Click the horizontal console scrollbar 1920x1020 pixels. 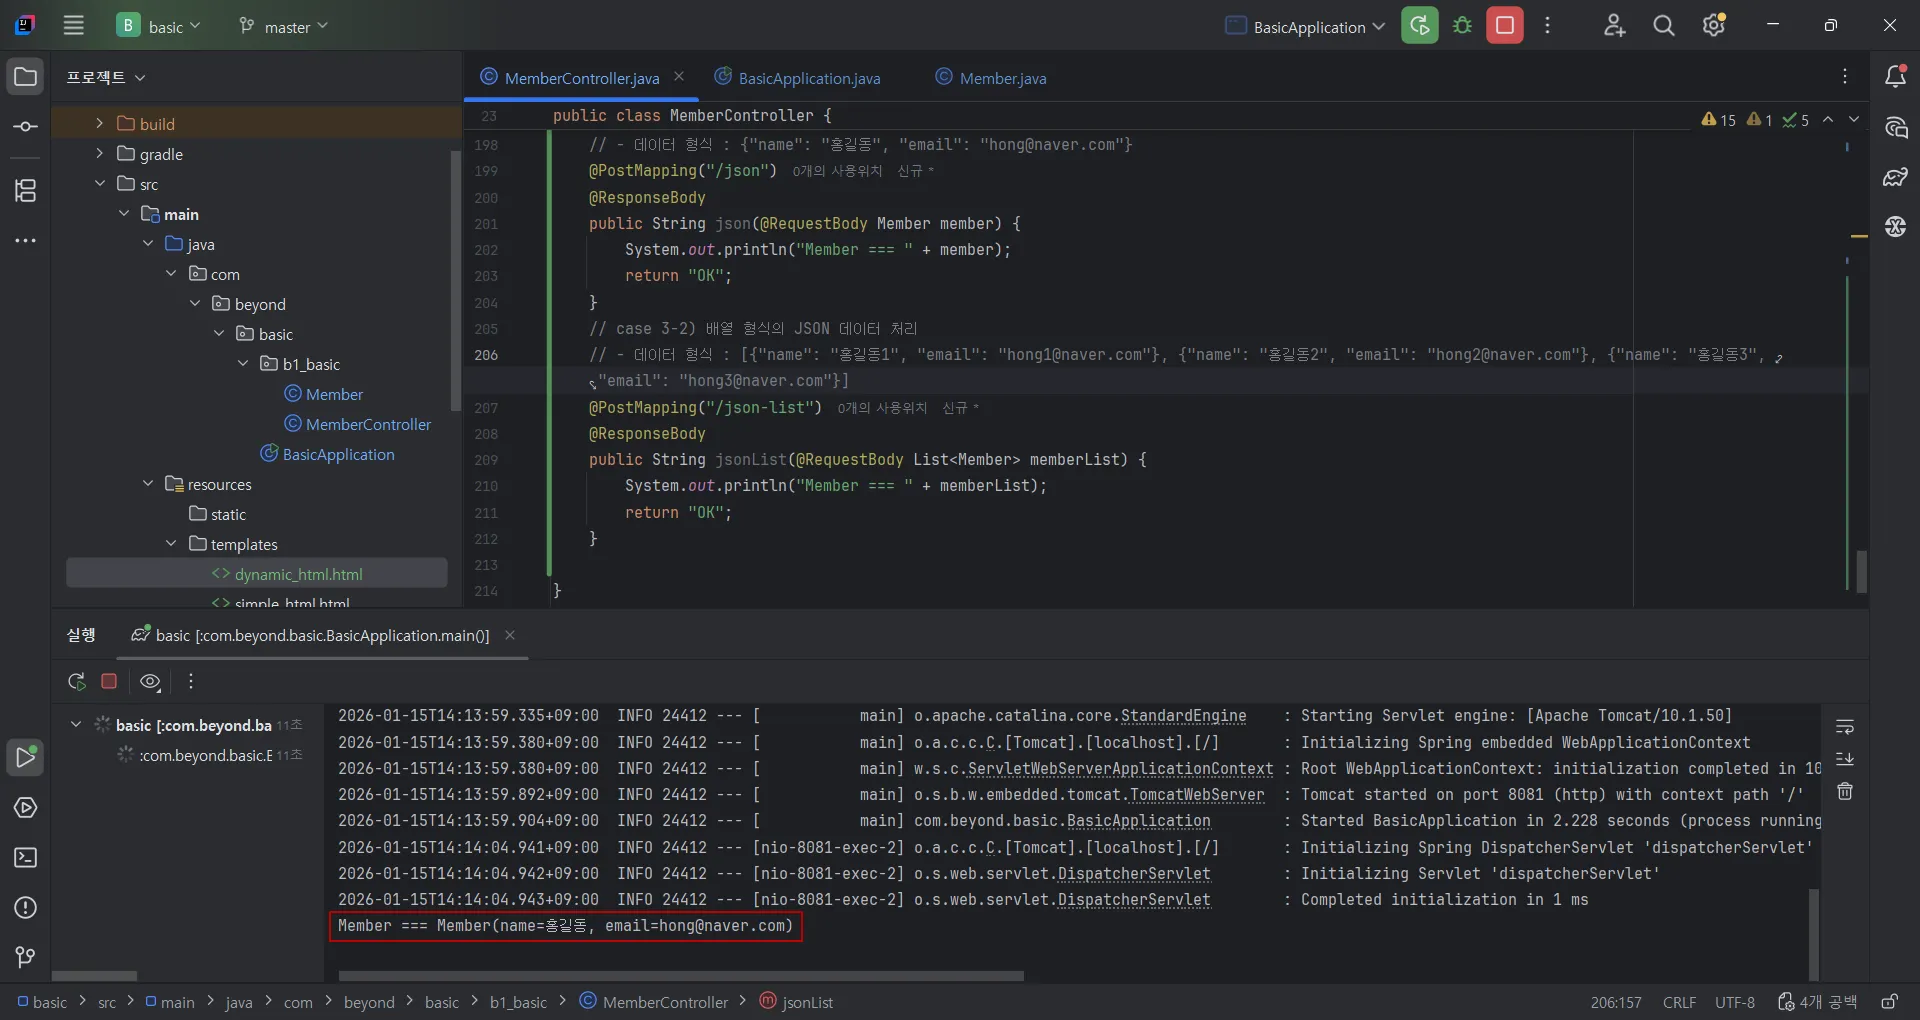pyautogui.click(x=681, y=976)
